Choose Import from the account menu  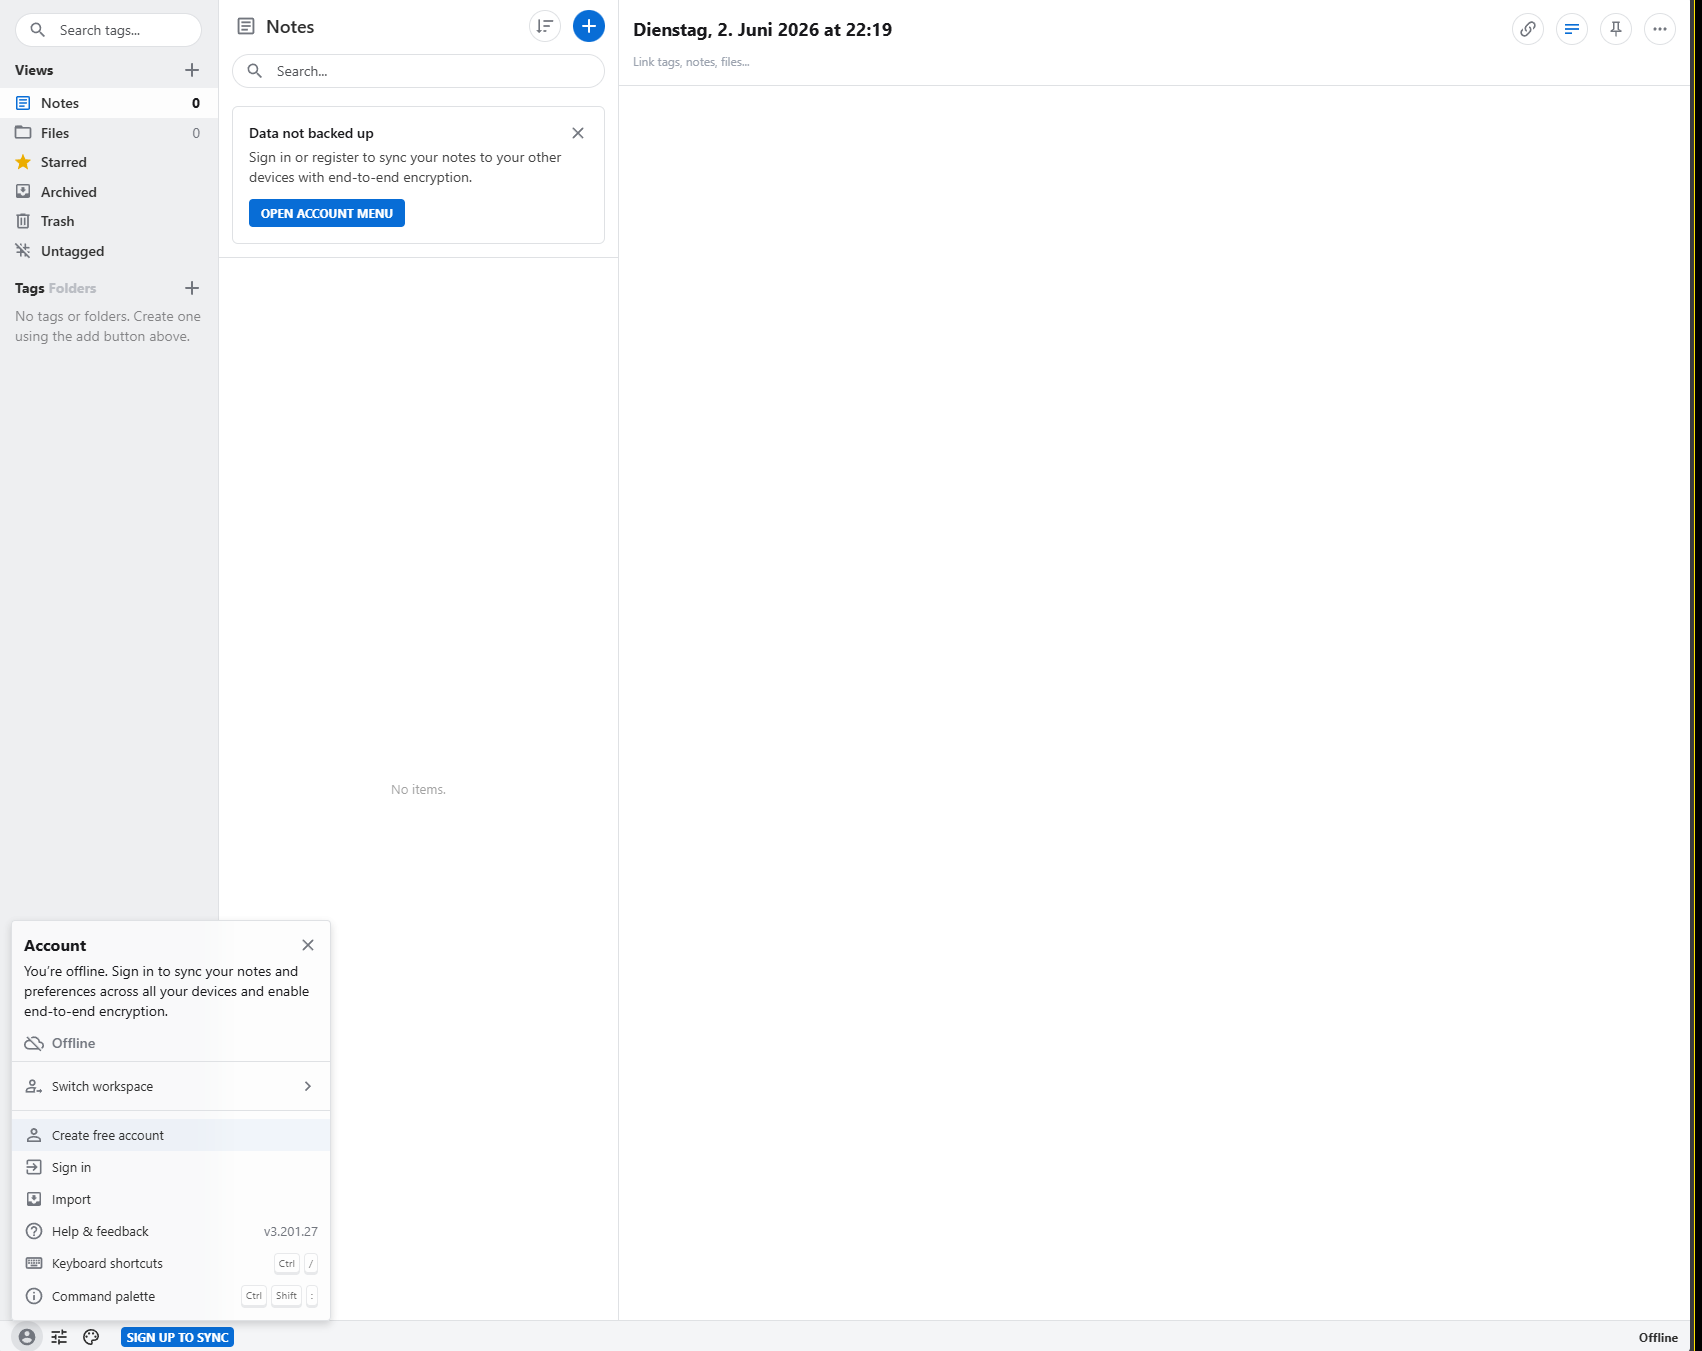[171, 1199]
